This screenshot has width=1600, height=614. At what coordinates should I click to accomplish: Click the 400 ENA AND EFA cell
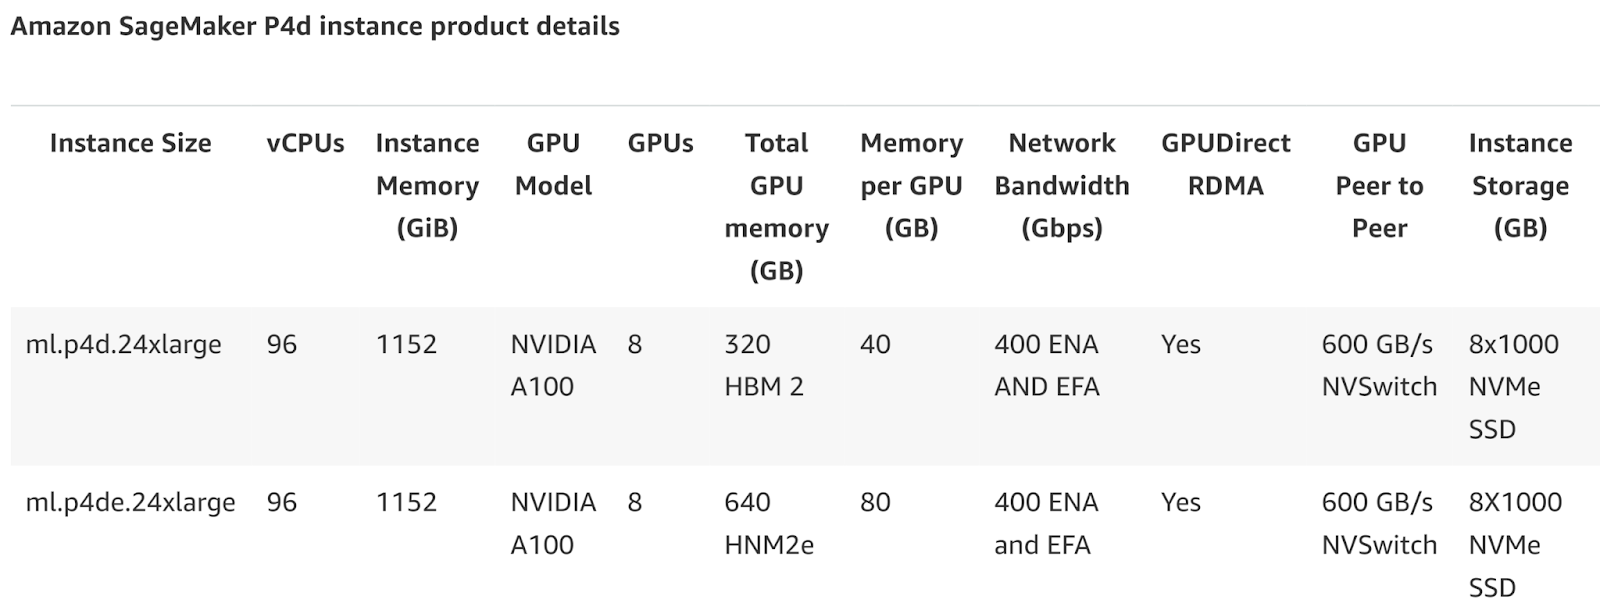point(1047,366)
